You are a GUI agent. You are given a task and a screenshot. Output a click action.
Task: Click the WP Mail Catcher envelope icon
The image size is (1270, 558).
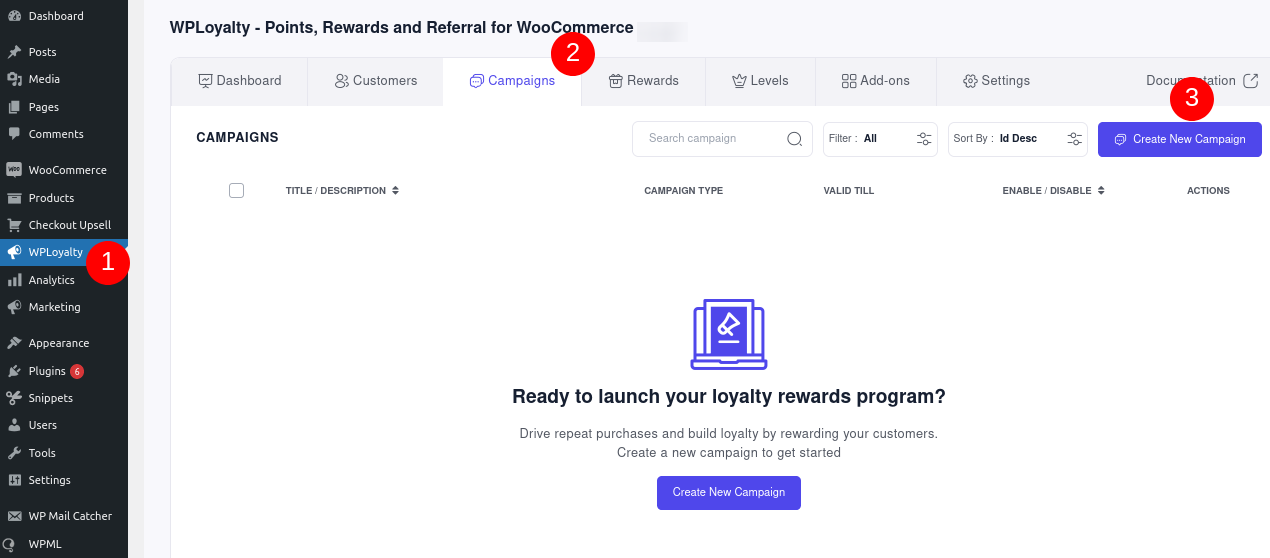point(14,516)
